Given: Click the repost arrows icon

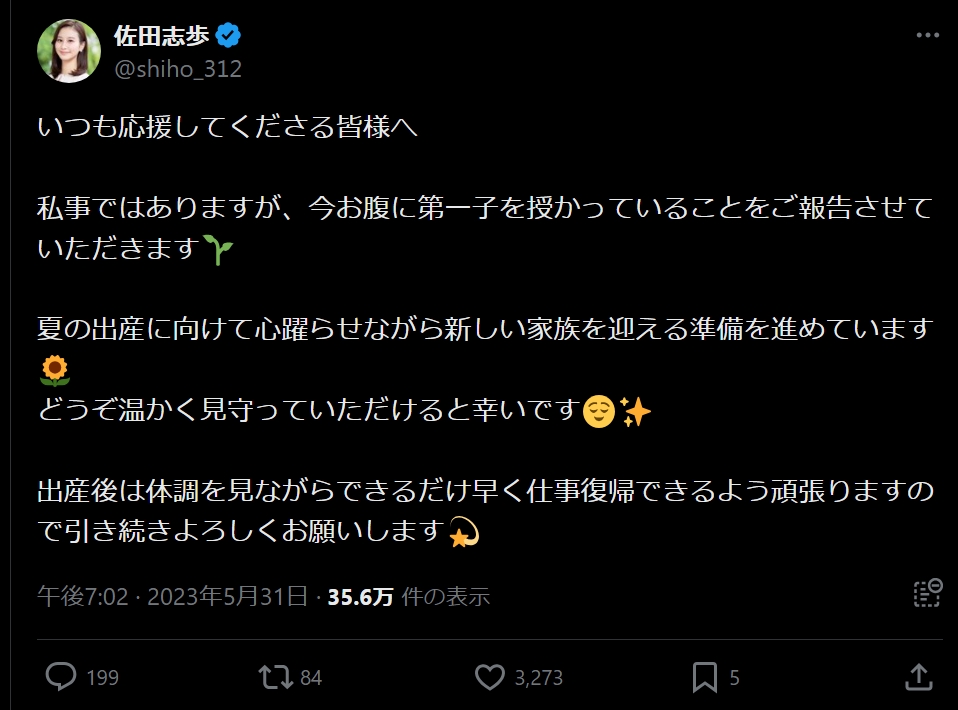Looking at the screenshot, I should coord(274,677).
